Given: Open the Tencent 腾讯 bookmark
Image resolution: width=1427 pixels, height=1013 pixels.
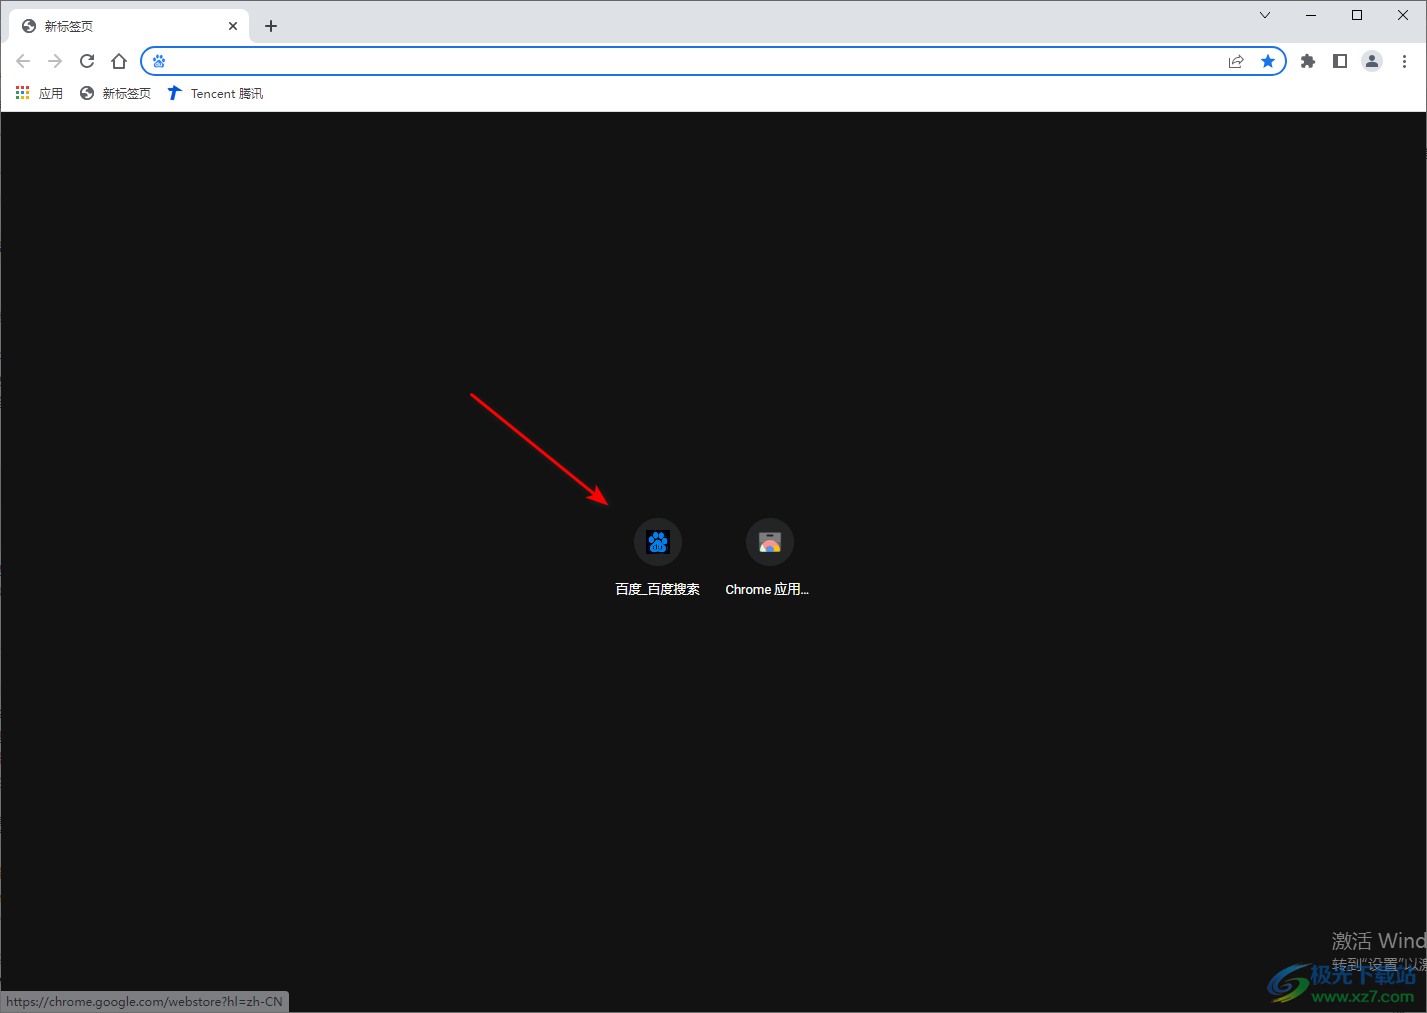Looking at the screenshot, I should tap(215, 93).
